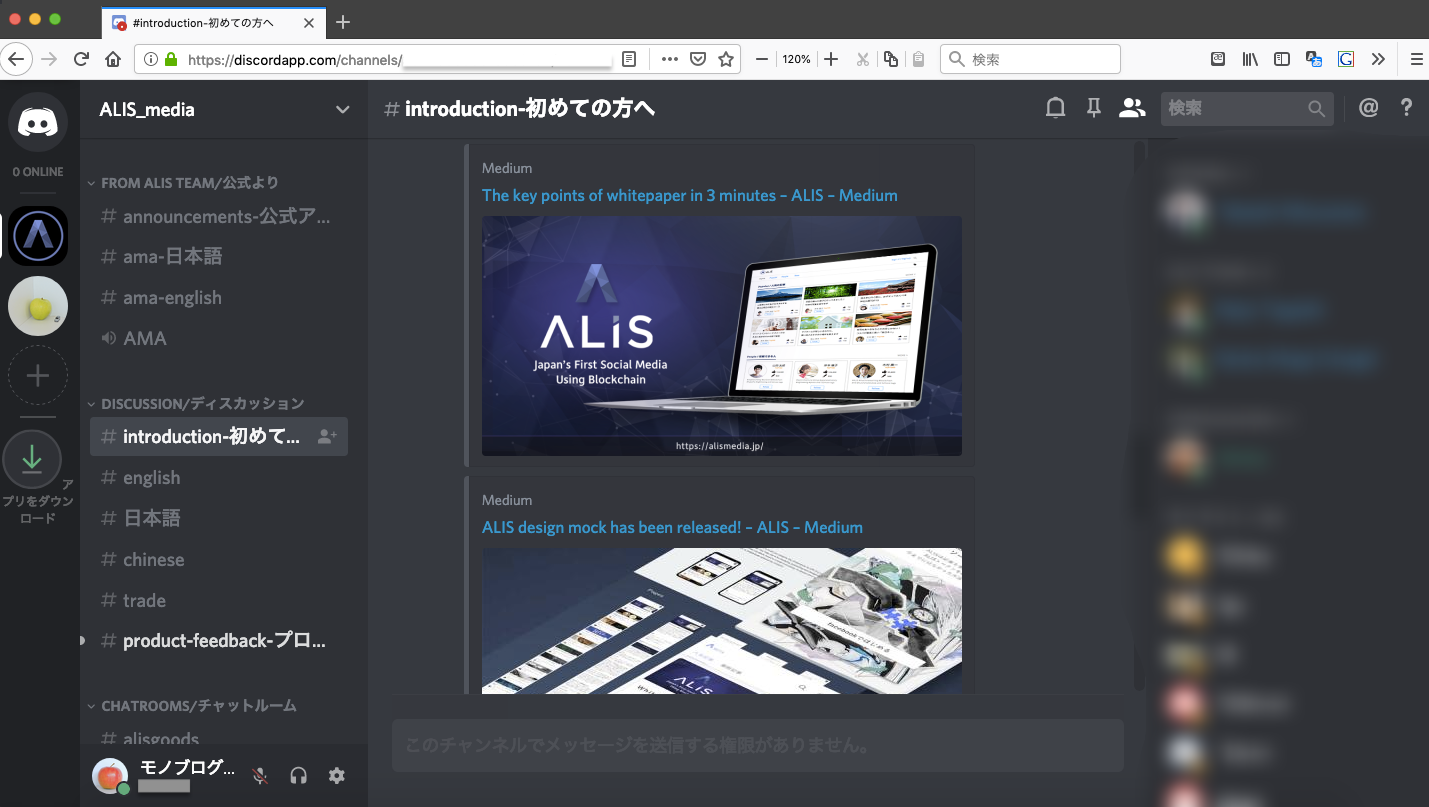This screenshot has height=807, width=1429.
Task: Open Discord home via logo icon
Action: 38,123
